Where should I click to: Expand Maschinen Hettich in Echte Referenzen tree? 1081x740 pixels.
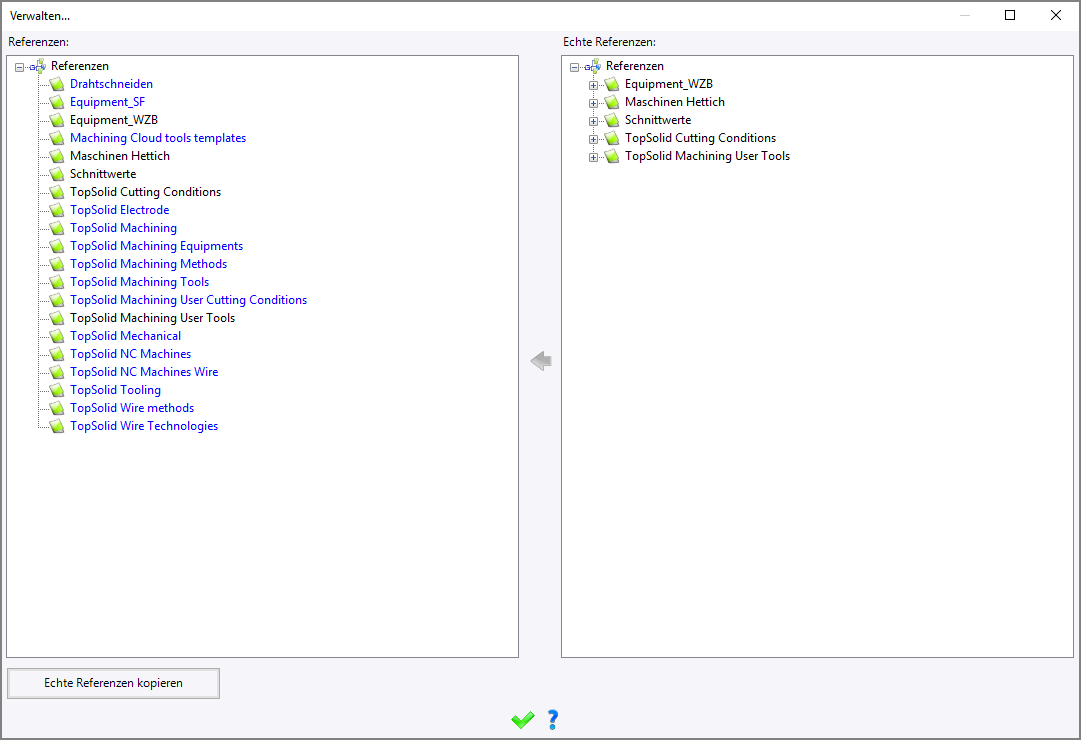click(593, 103)
